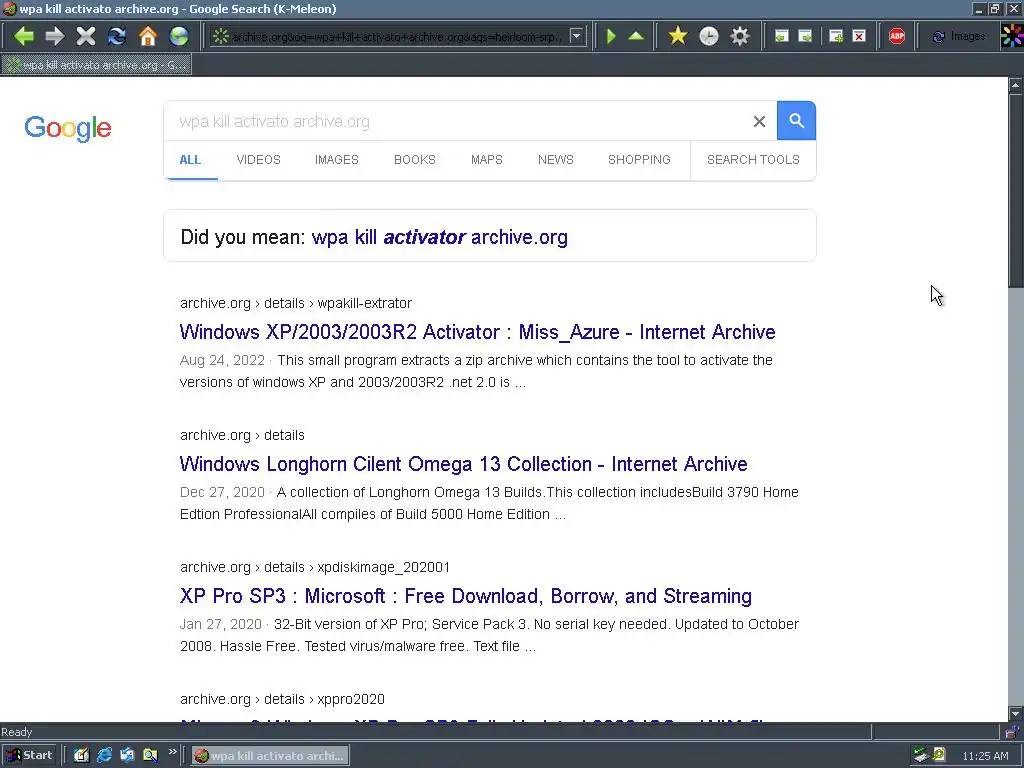The image size is (1024, 768).
Task: Select the ALL search tab
Action: [x=190, y=160]
